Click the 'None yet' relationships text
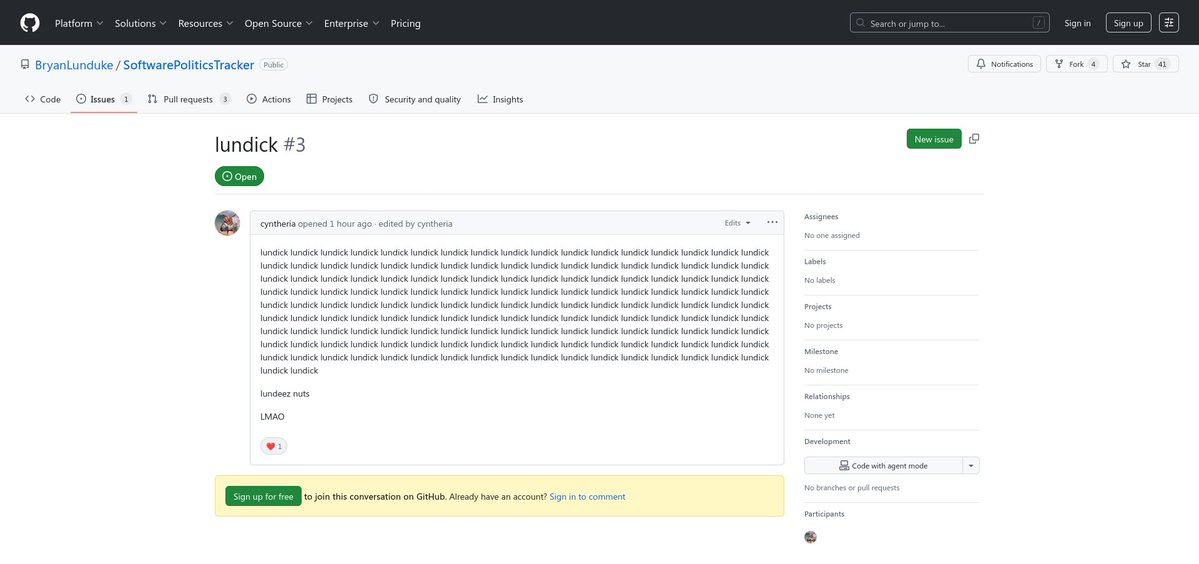The height and width of the screenshot is (564, 1199). click(x=819, y=416)
